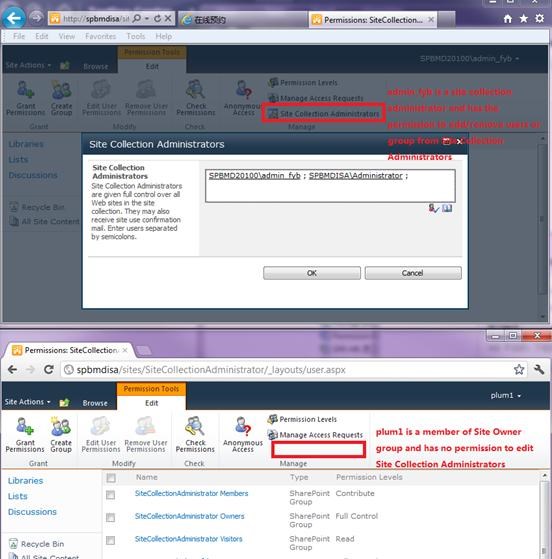This screenshot has width=552, height=559.
Task: Click check names icon in dialog
Action: [433, 208]
